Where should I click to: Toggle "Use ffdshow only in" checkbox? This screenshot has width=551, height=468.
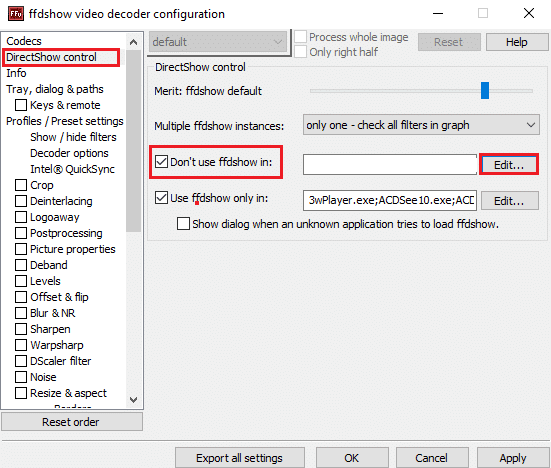[x=161, y=198]
